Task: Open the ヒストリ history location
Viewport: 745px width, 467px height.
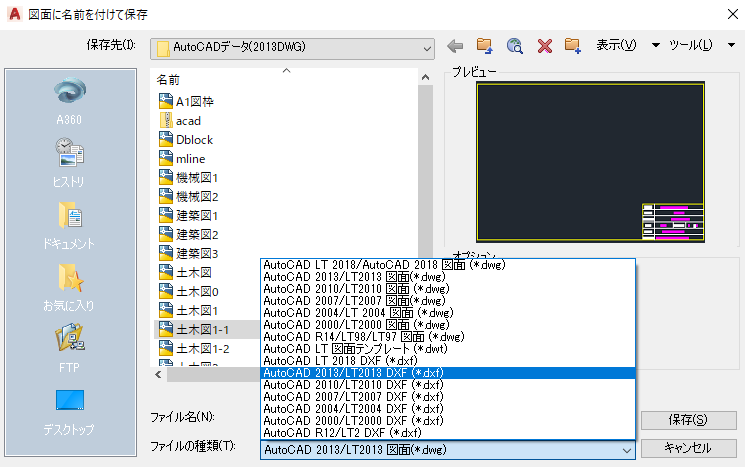Action: pyautogui.click(x=69, y=162)
